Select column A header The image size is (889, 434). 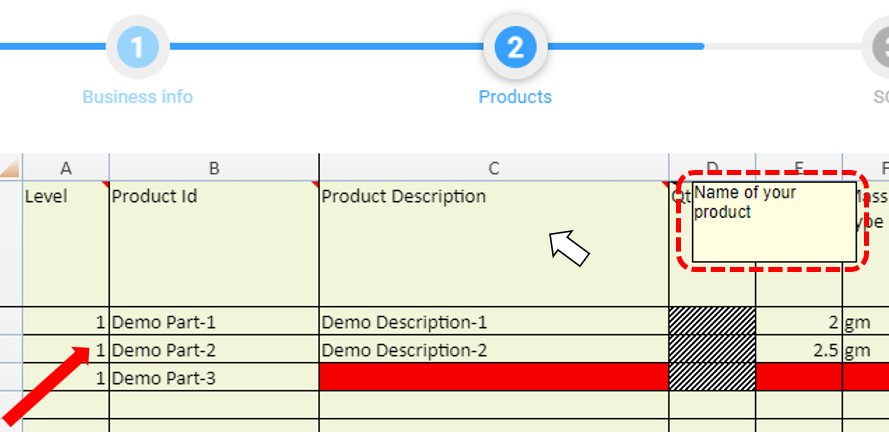pyautogui.click(x=66, y=168)
